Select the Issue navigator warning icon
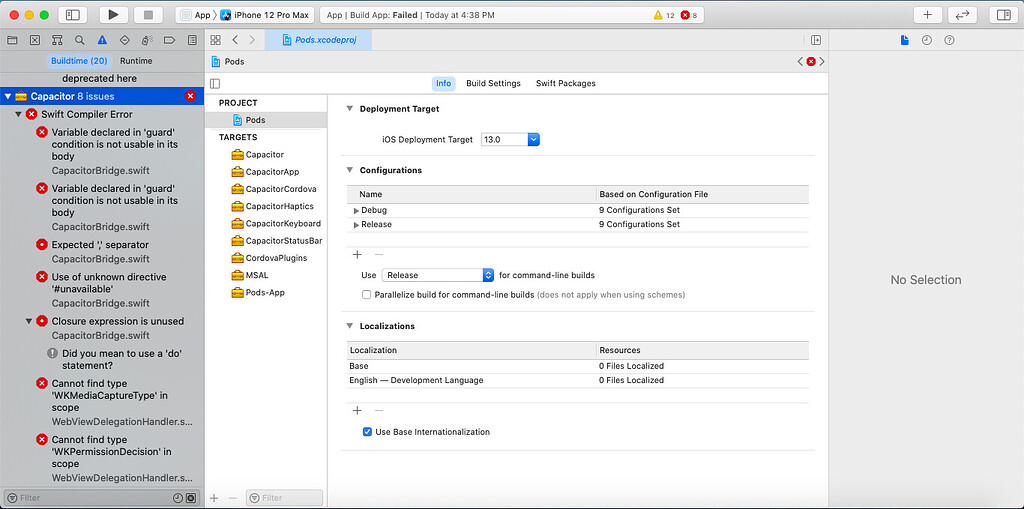The image size is (1024, 509). pyautogui.click(x=103, y=40)
